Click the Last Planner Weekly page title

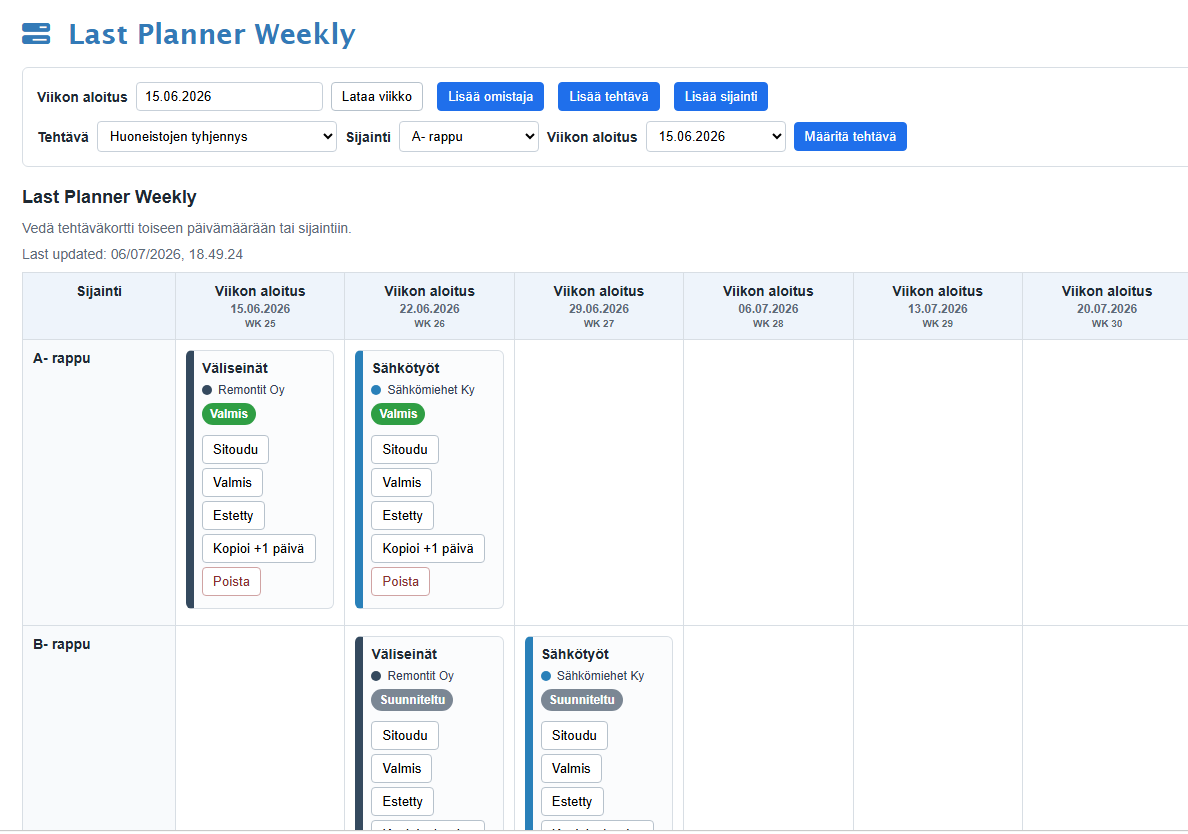(211, 34)
